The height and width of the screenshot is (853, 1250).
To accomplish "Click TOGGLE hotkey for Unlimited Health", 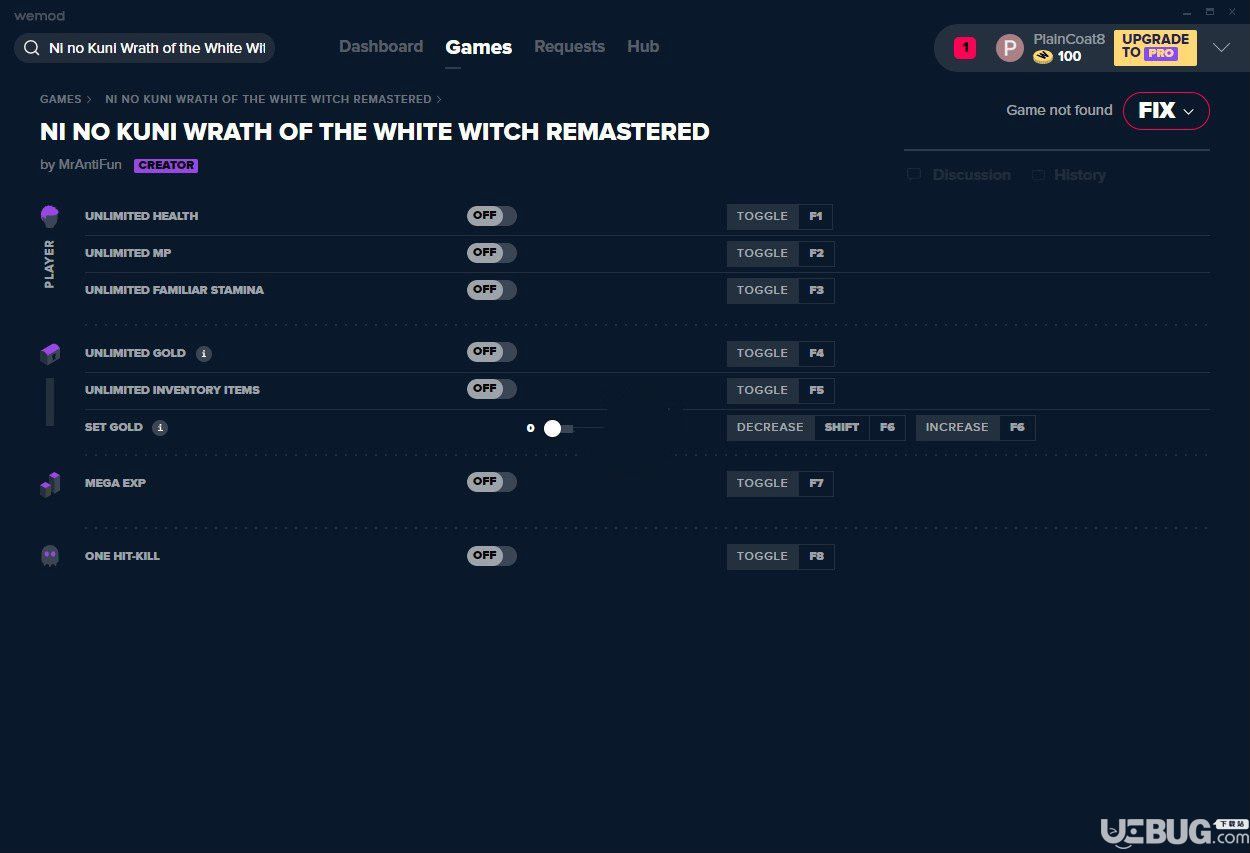I will pyautogui.click(x=763, y=217).
